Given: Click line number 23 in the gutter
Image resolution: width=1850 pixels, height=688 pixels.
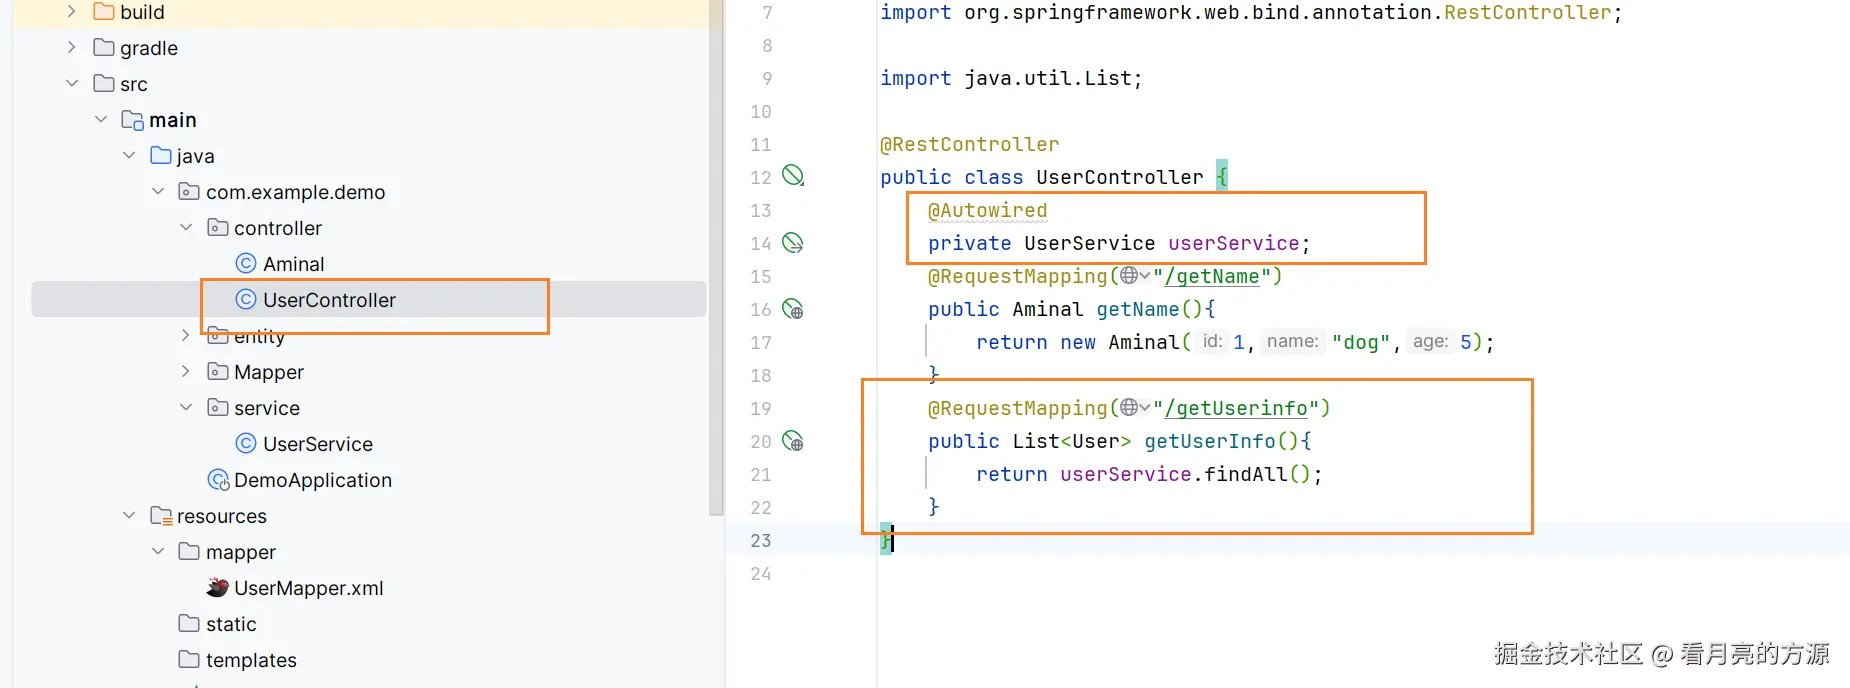Looking at the screenshot, I should click(x=760, y=540).
